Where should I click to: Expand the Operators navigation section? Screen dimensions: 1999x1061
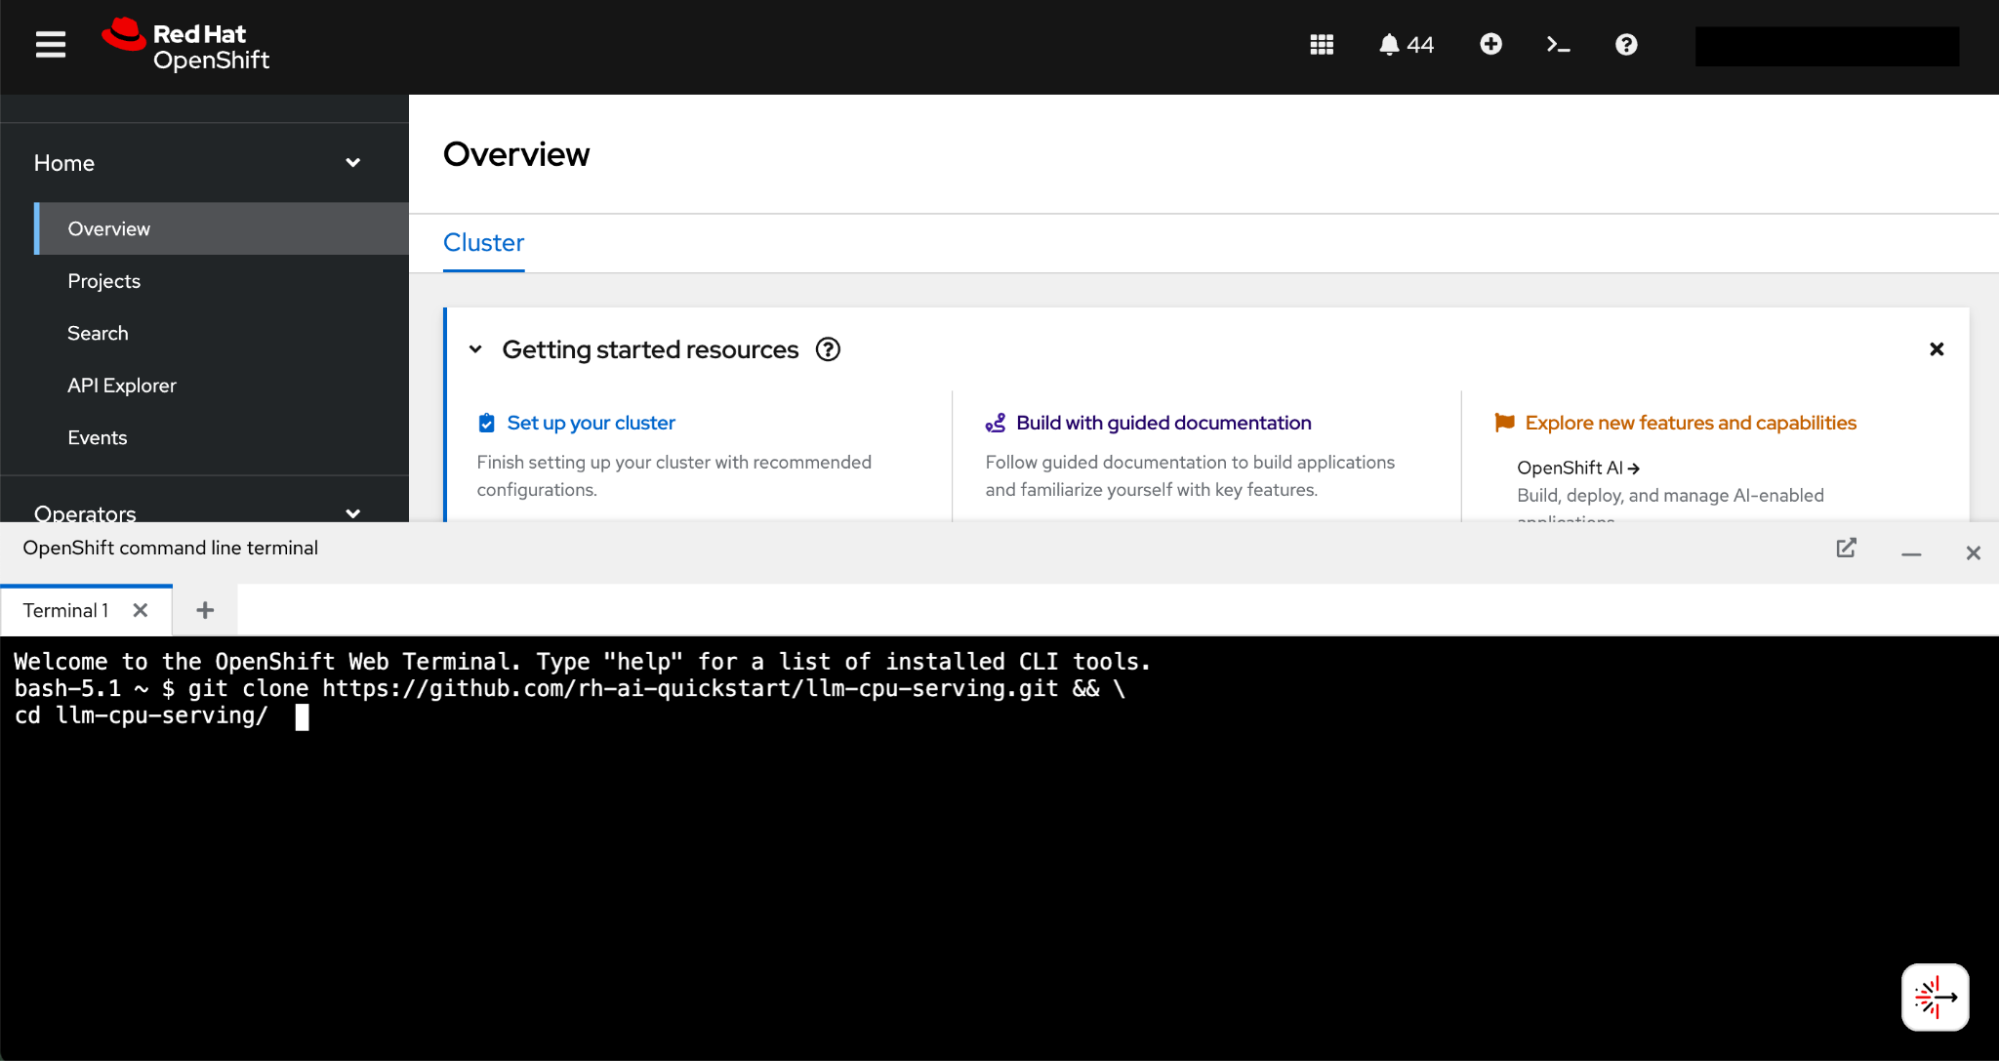click(352, 512)
